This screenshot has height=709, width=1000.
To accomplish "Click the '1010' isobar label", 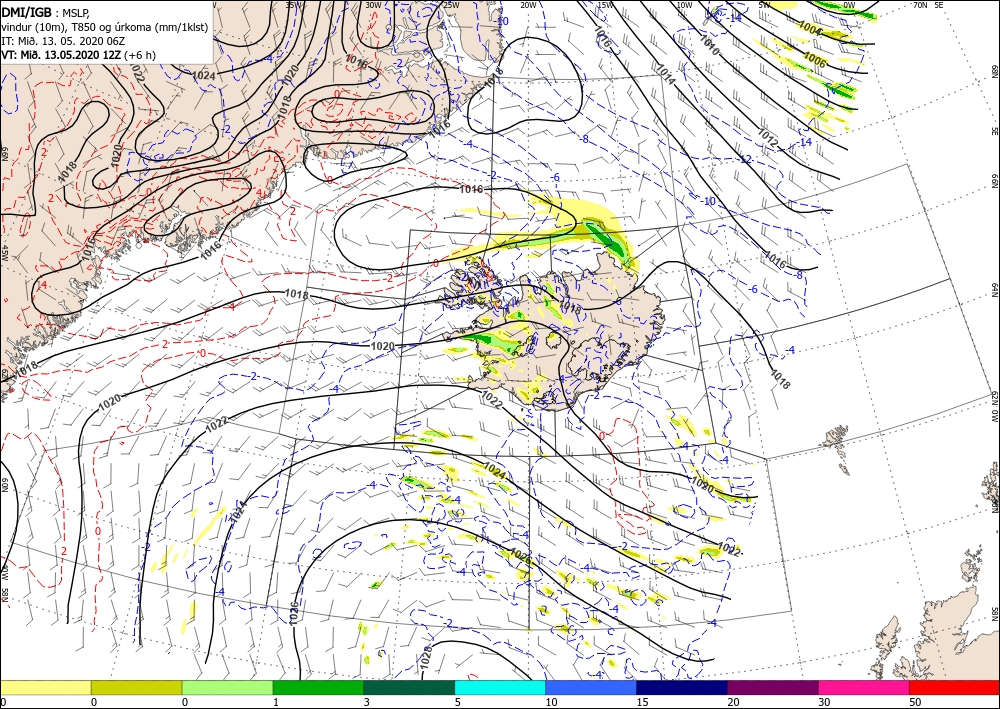I will (710, 45).
